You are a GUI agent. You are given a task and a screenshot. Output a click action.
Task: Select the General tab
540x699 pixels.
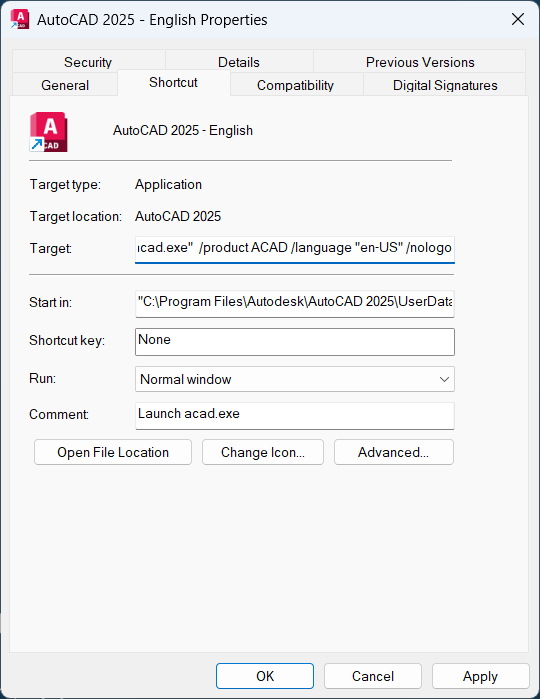coord(65,85)
